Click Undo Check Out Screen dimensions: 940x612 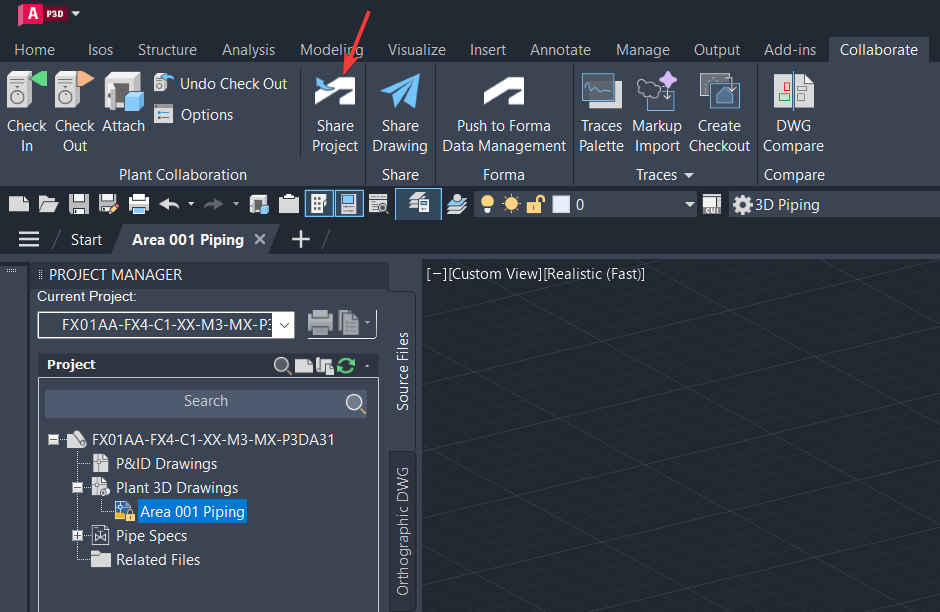coord(221,83)
